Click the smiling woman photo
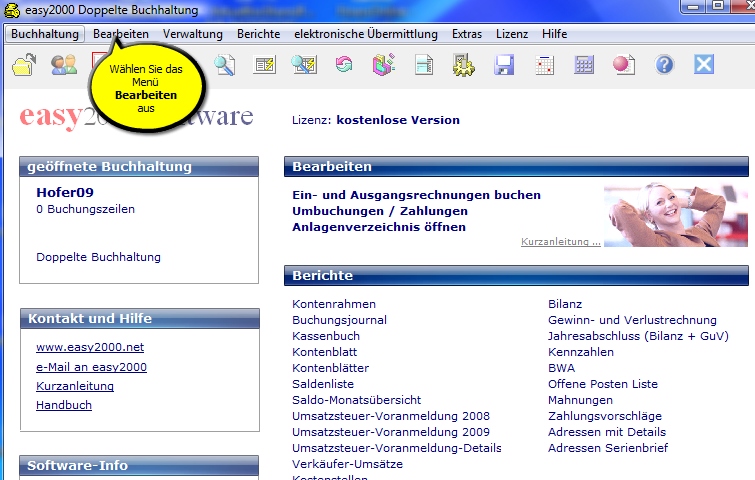Image resolution: width=755 pixels, height=480 pixels. point(676,214)
